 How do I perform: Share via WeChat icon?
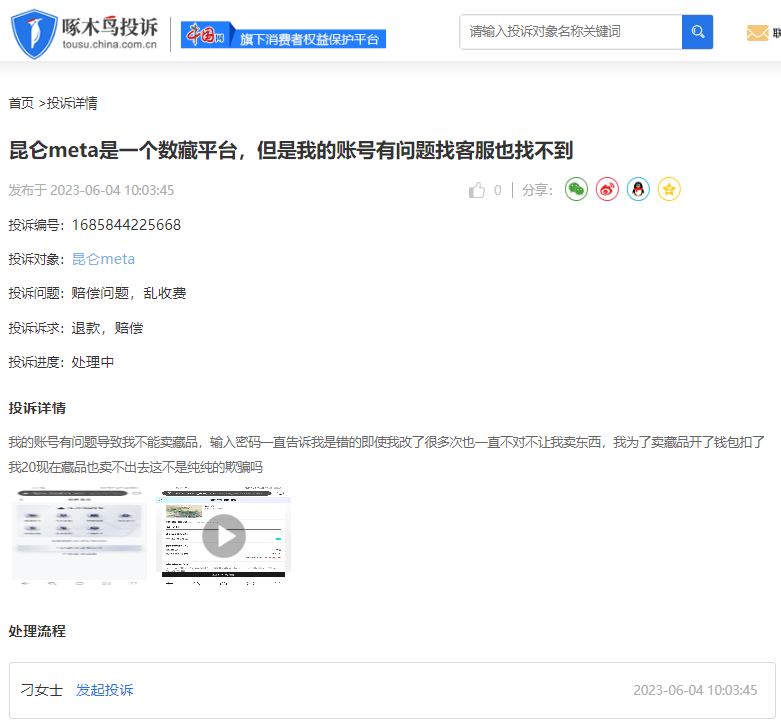tap(576, 189)
